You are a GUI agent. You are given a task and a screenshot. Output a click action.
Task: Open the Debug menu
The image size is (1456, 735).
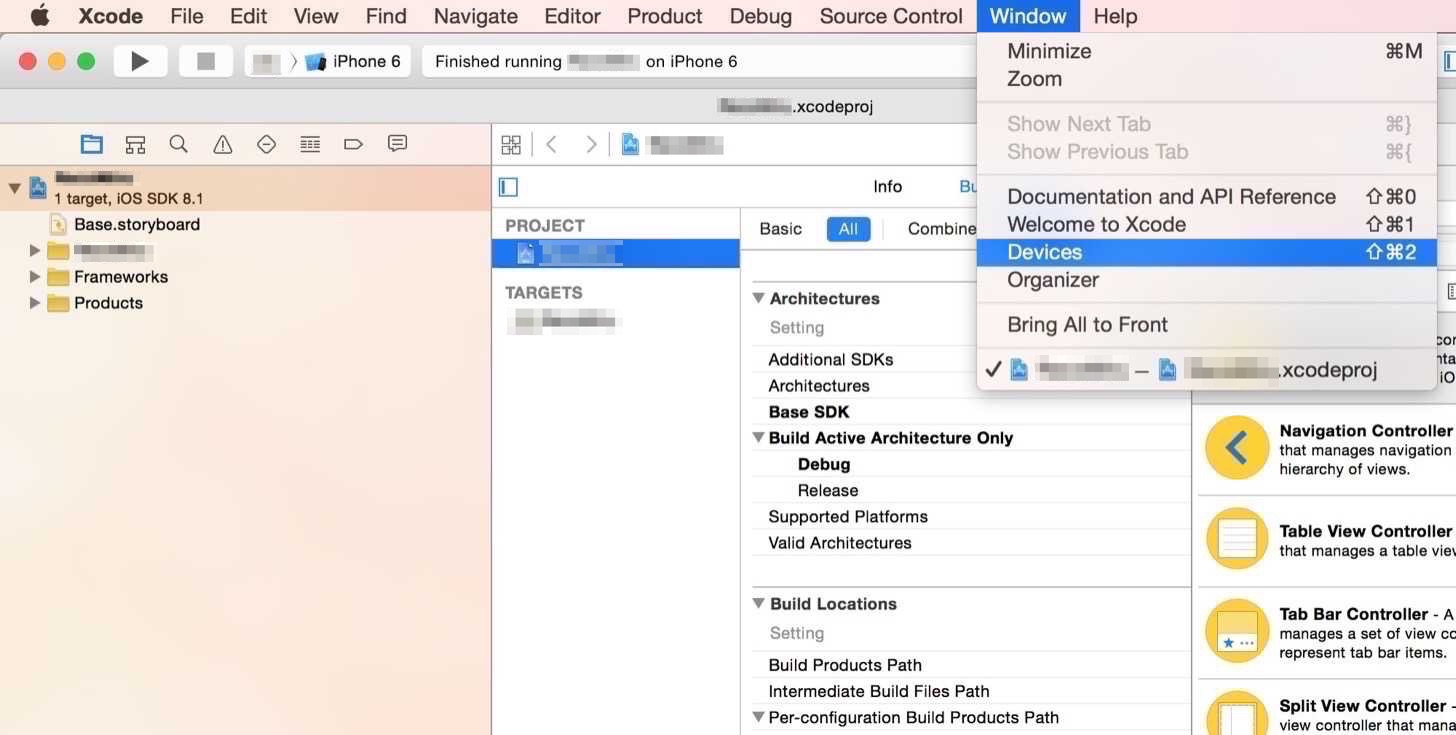click(x=761, y=16)
